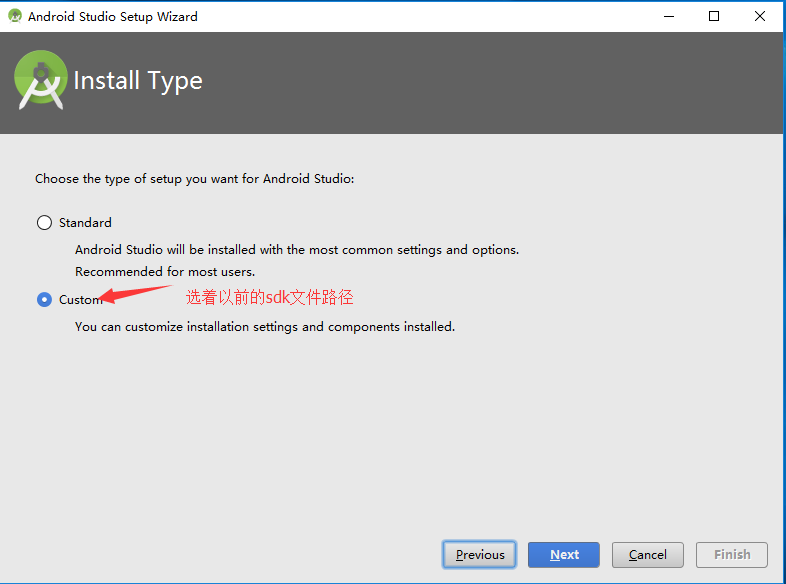
Task: Minimize the Setup Wizard window
Action: 669,16
